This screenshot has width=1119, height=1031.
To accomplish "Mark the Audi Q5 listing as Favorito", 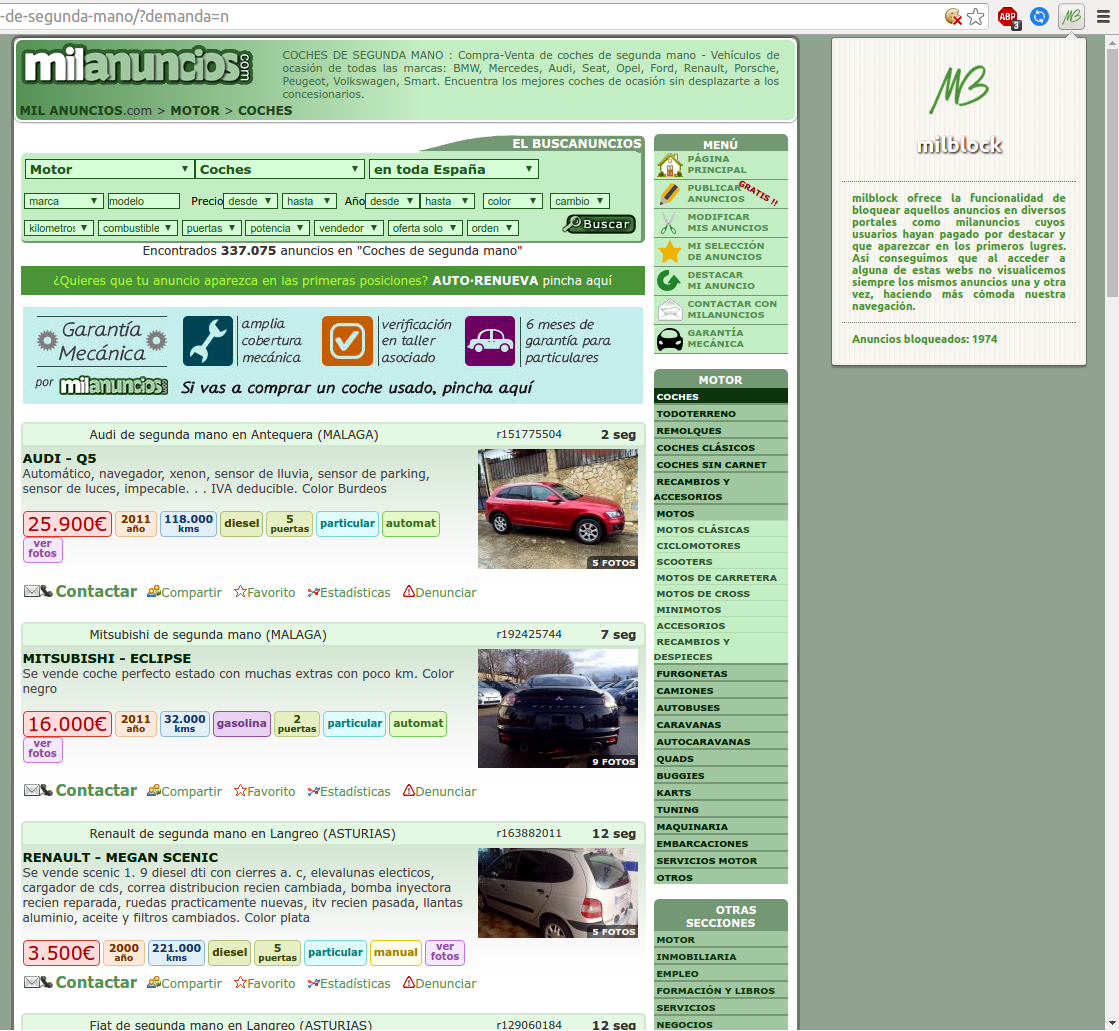I will click(x=265, y=592).
